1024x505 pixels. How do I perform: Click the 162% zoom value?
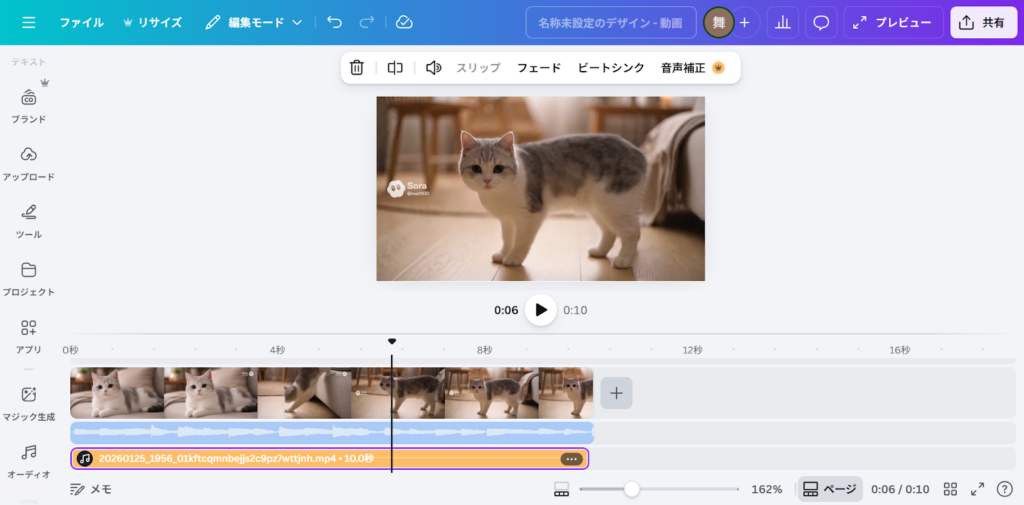pyautogui.click(x=767, y=489)
